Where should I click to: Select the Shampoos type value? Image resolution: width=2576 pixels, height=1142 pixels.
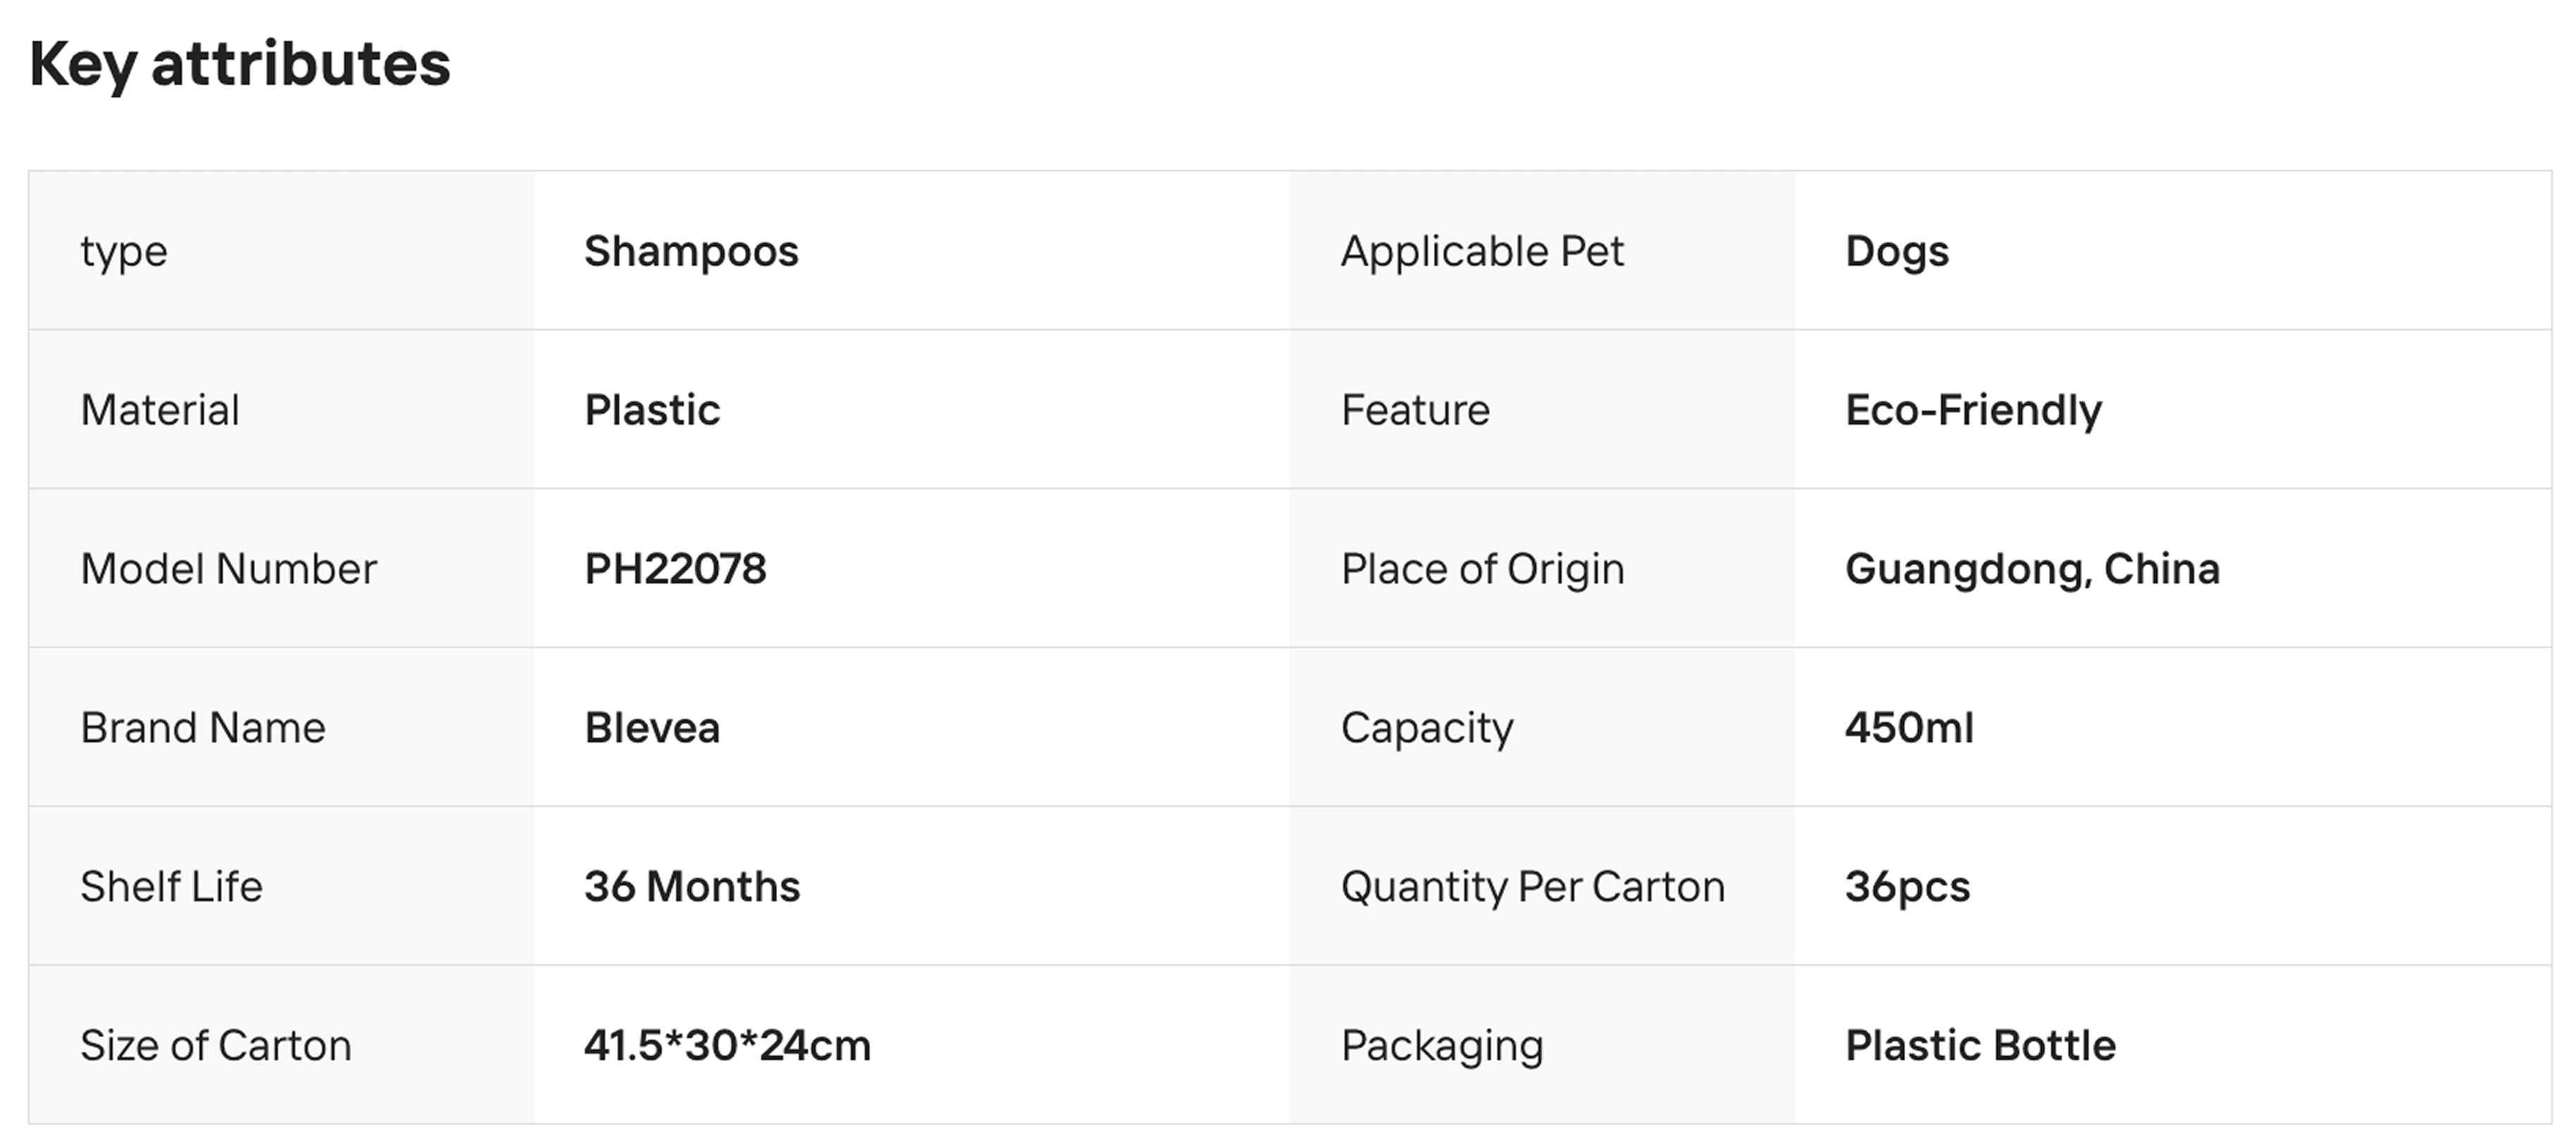pos(691,251)
